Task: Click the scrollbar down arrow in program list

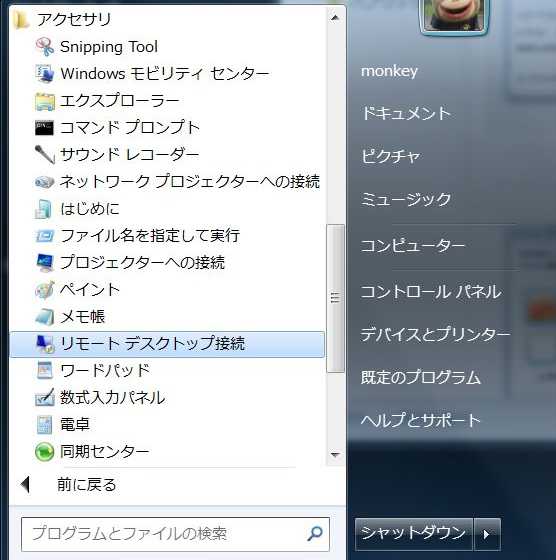Action: [x=335, y=455]
